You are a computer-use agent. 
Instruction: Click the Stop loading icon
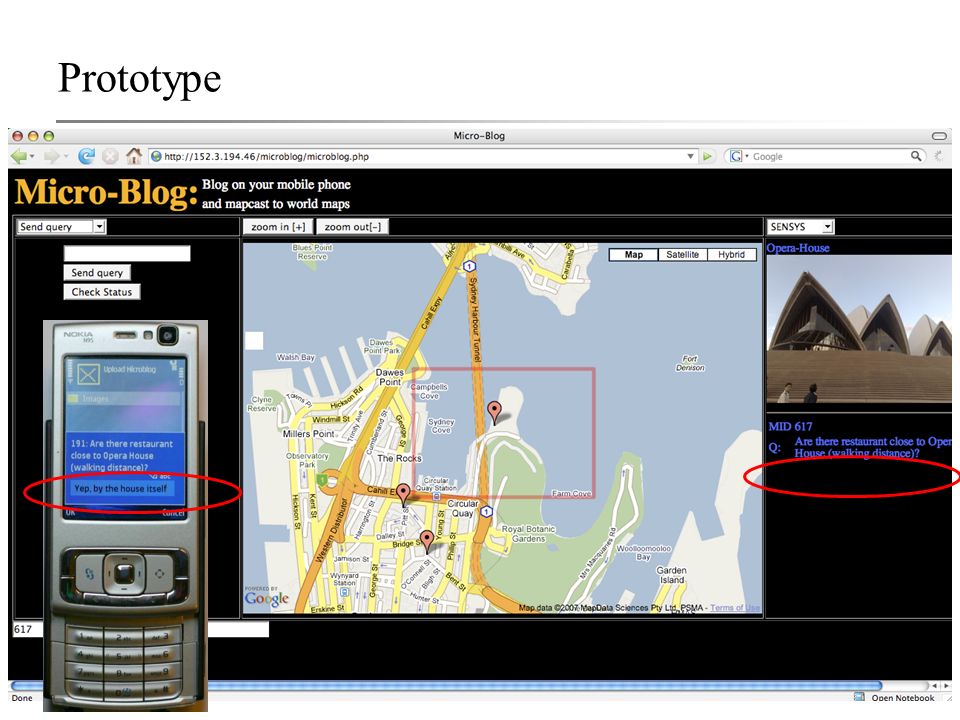click(110, 157)
